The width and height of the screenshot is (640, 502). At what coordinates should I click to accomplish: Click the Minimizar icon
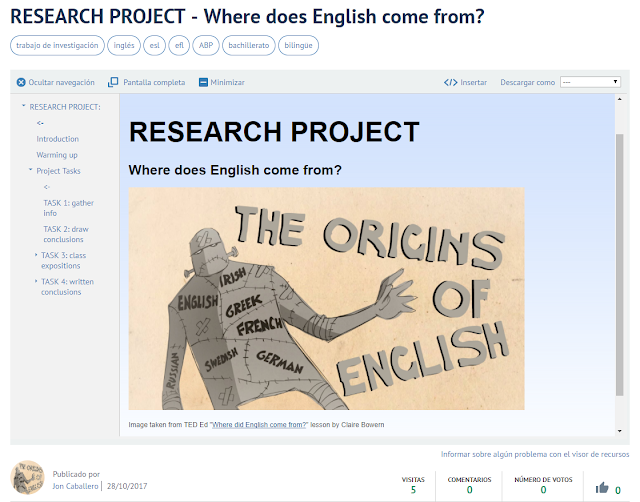(203, 82)
